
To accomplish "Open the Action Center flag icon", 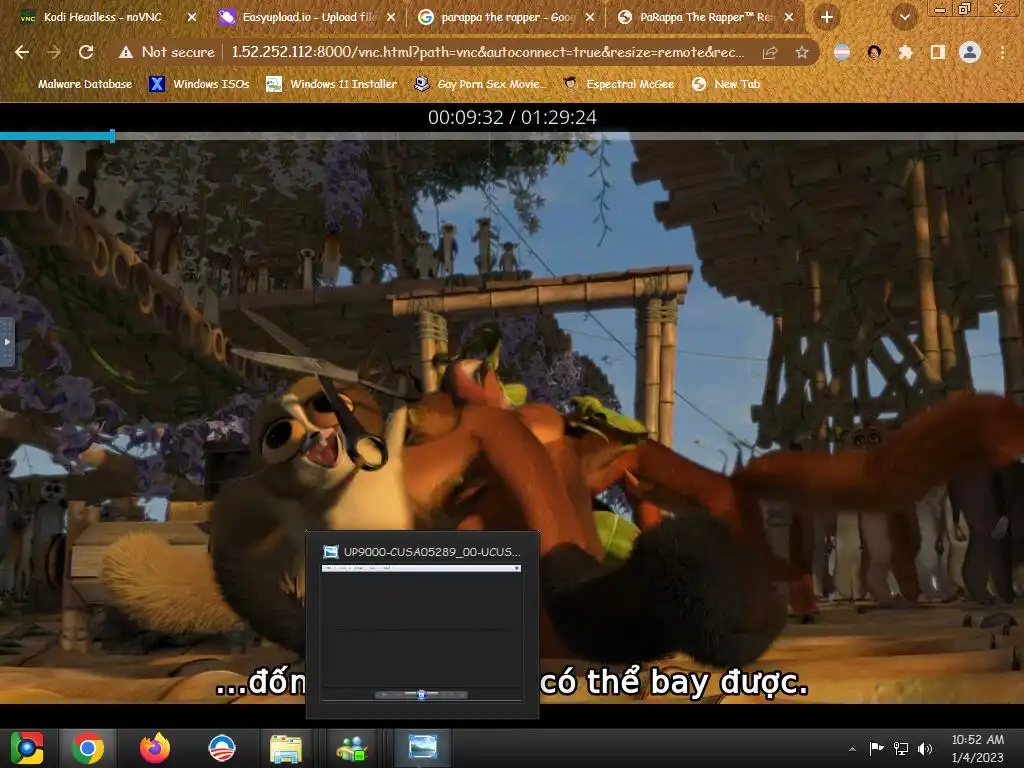I will click(876, 748).
